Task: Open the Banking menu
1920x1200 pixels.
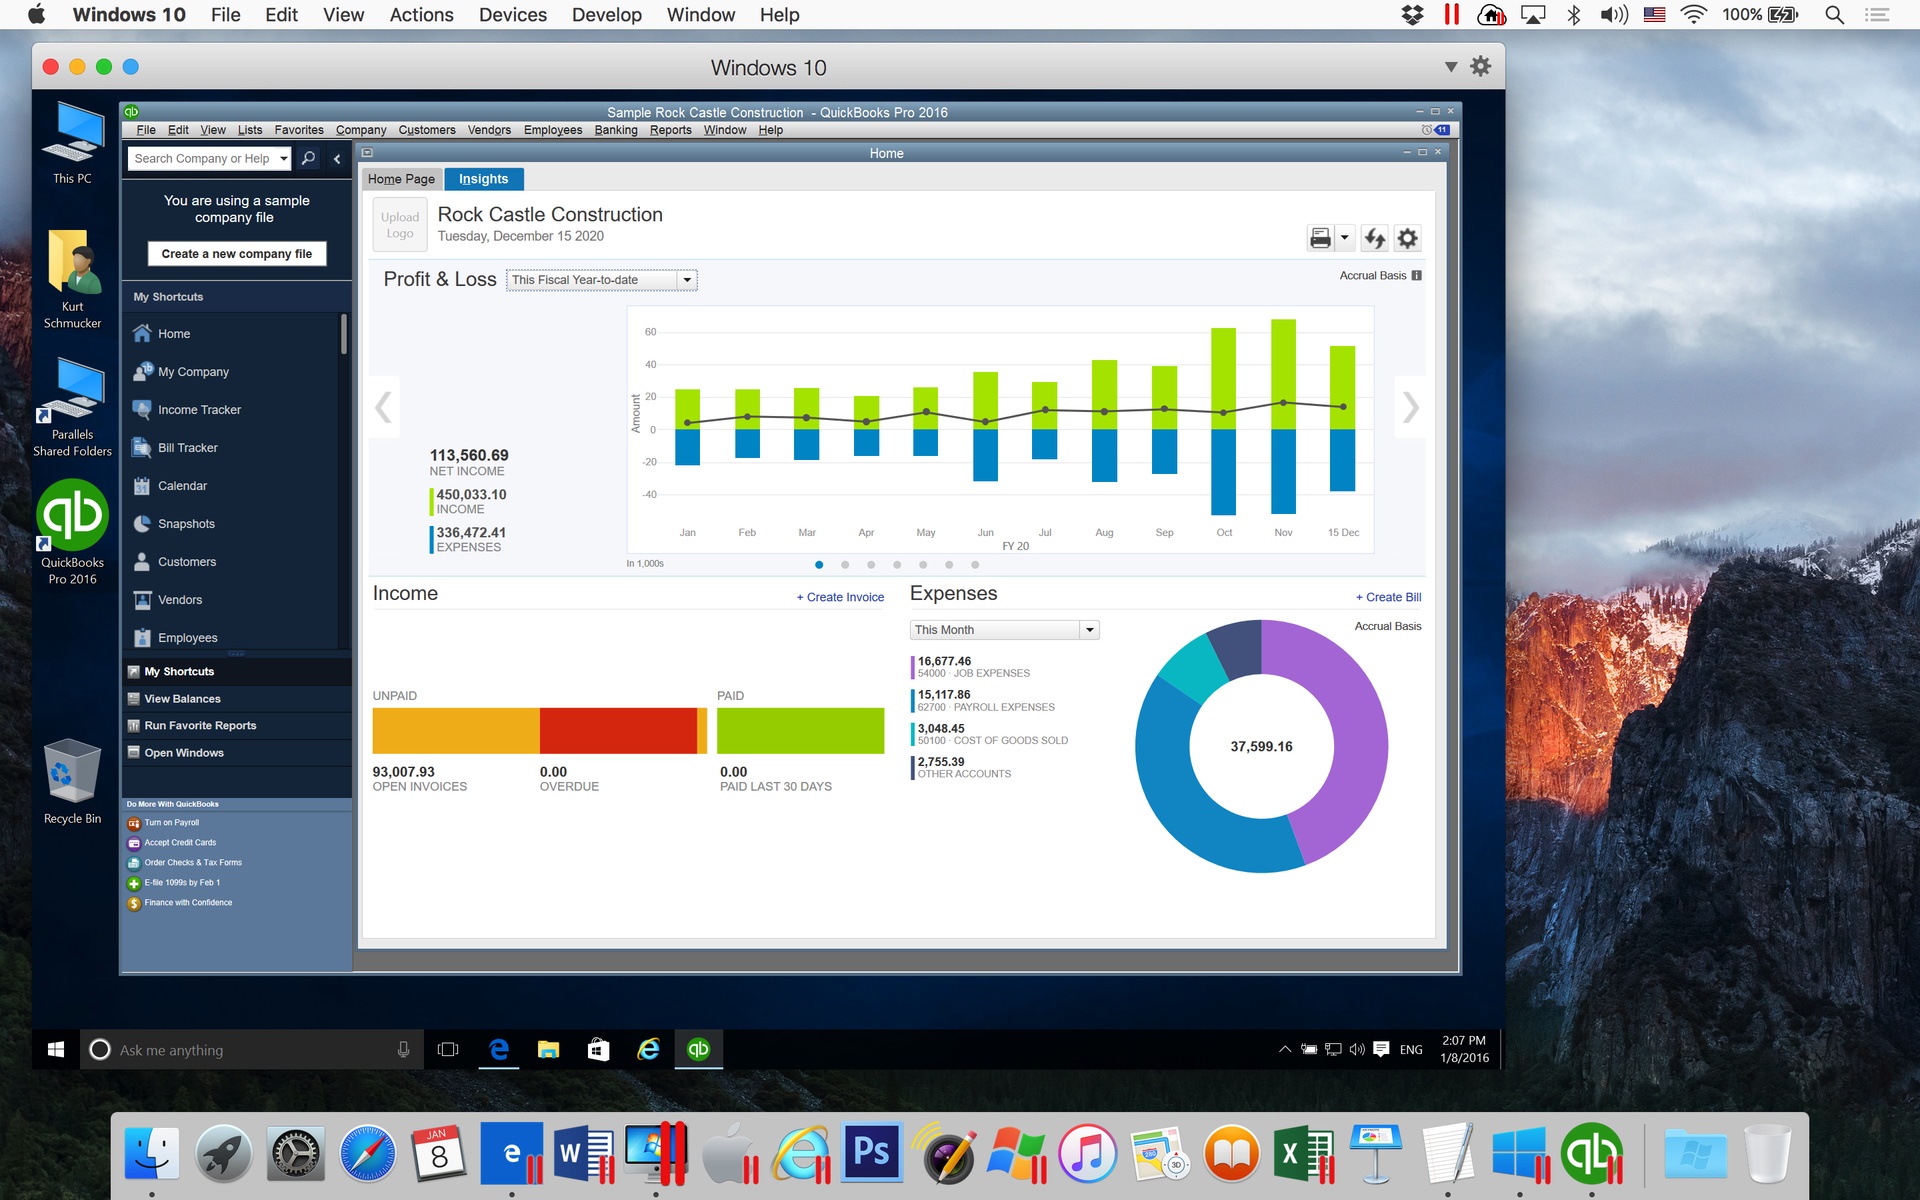Action: 616,130
